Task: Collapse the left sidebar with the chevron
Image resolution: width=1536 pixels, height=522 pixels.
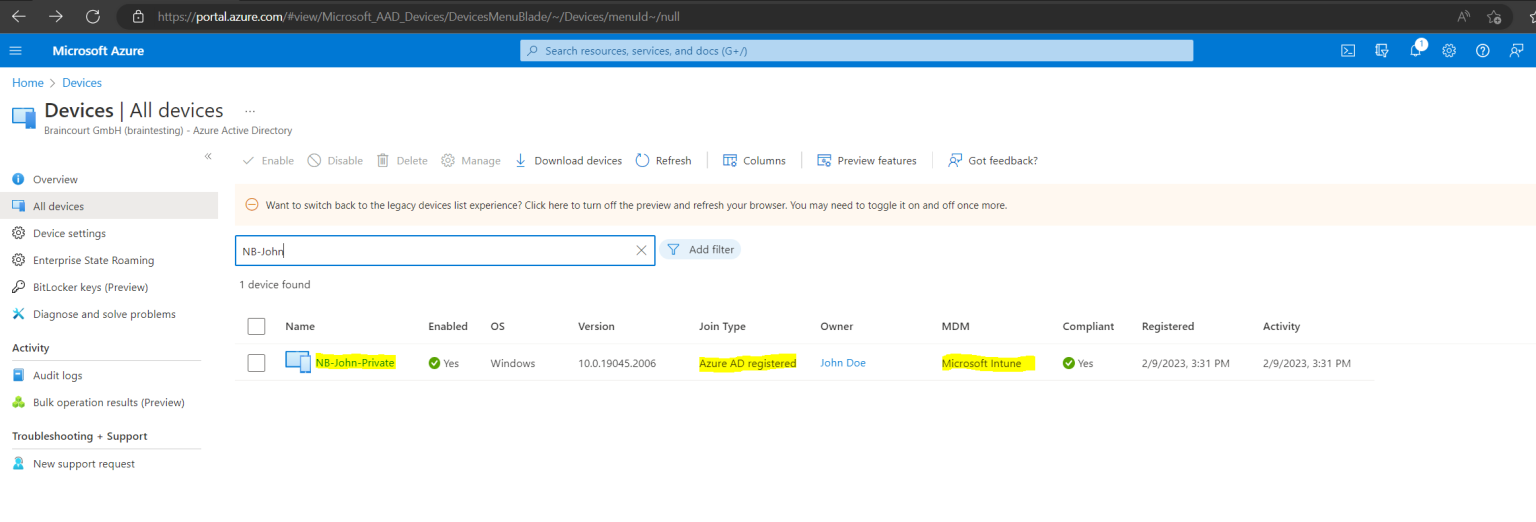Action: [x=208, y=156]
